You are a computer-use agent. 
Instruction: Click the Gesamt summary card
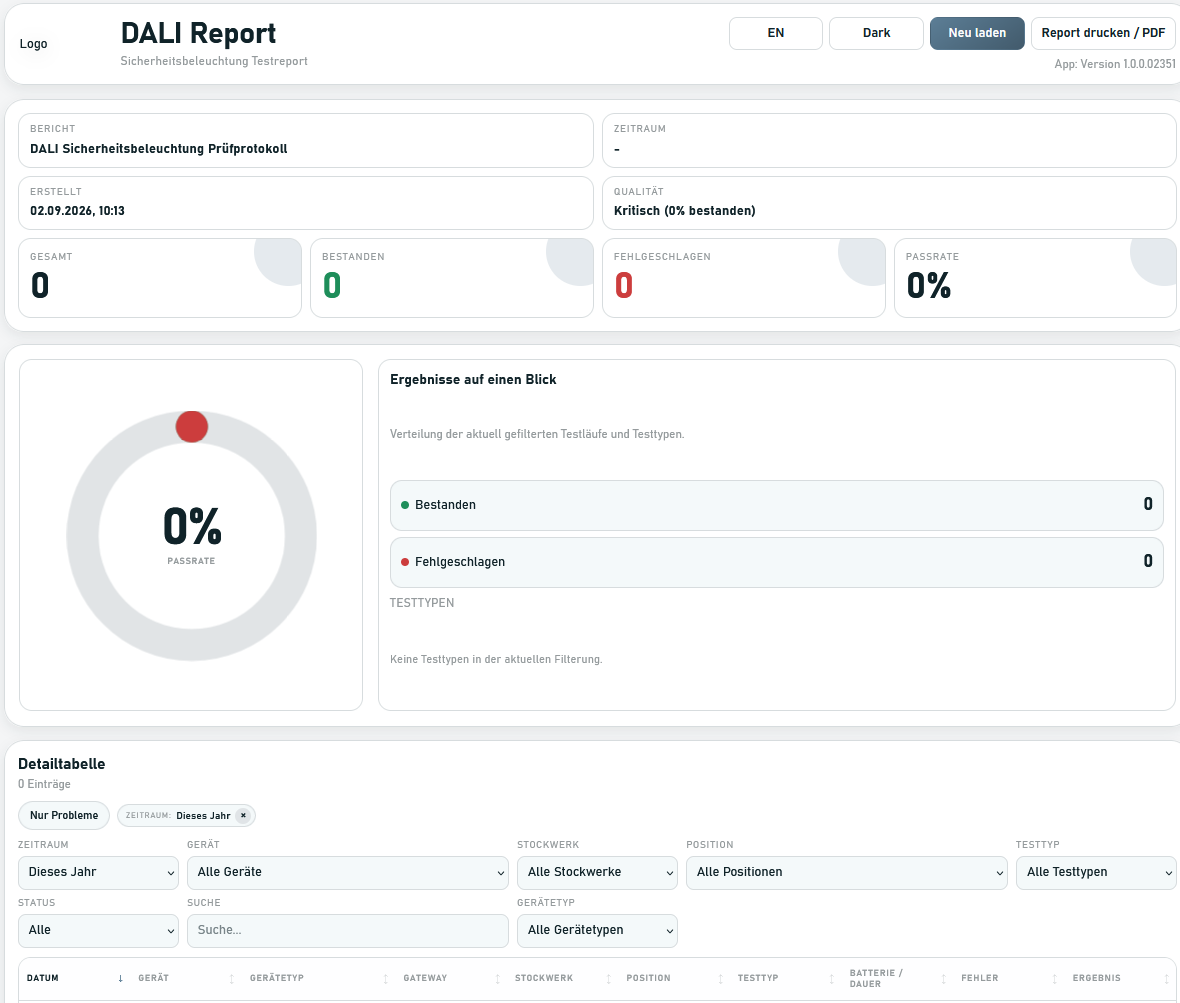click(x=160, y=278)
